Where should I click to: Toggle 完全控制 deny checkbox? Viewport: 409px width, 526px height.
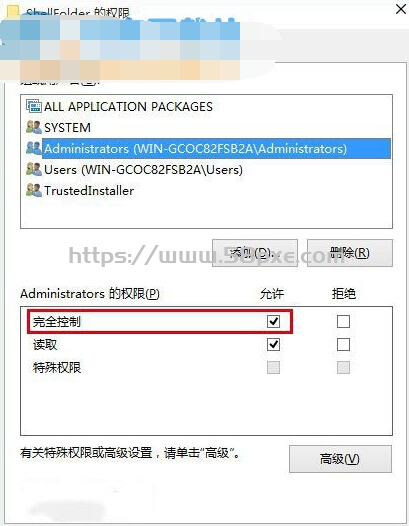pyautogui.click(x=343, y=321)
